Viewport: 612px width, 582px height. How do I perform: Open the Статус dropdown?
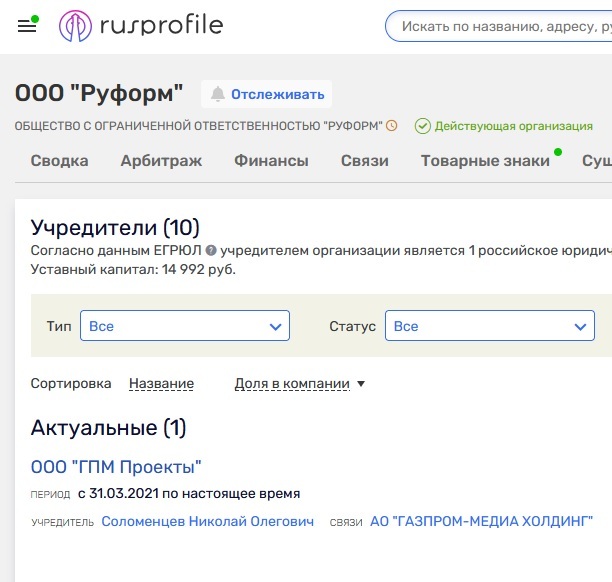[x=490, y=326]
